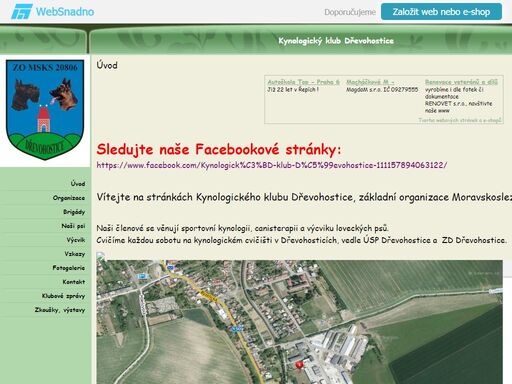512x384 pixels.
Task: Click the Doporučujeme label
Action: 350,12
